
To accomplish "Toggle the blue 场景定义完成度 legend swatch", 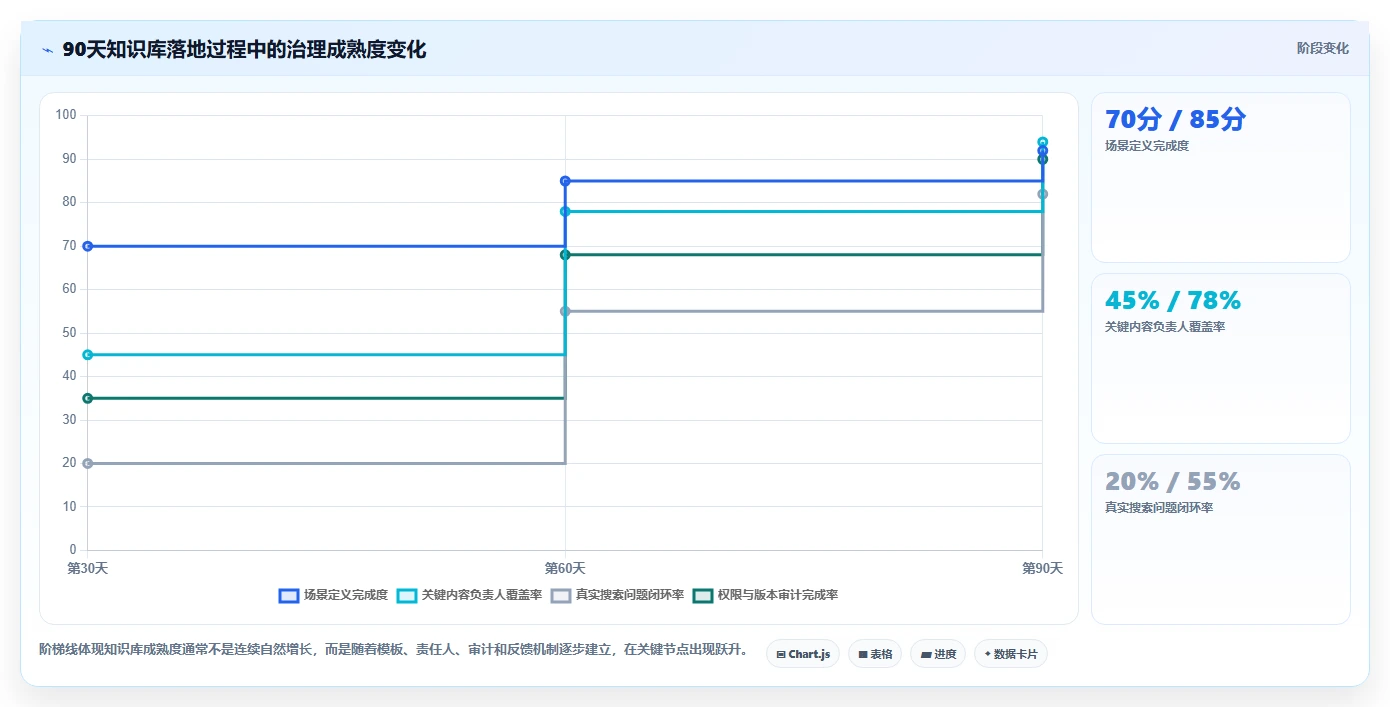I will (289, 595).
